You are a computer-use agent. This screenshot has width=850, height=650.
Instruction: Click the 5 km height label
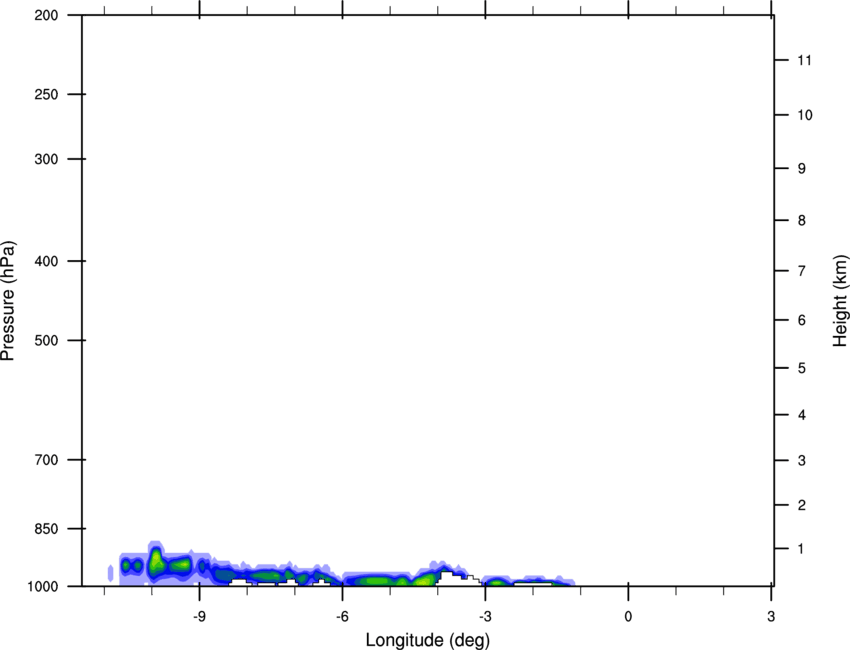[x=802, y=368]
